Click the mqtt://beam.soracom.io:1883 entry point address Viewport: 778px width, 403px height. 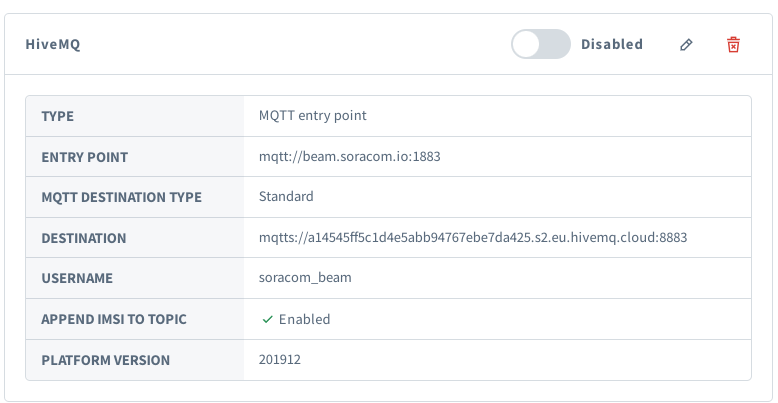point(349,157)
